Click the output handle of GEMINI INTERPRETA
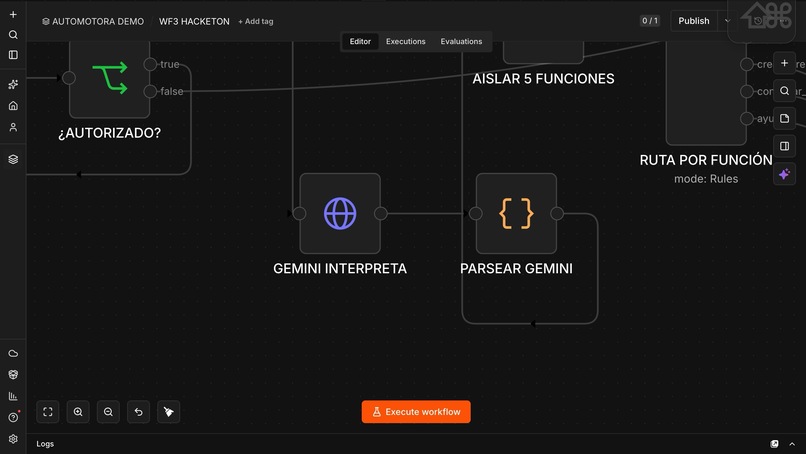This screenshot has width=806, height=454. point(381,213)
